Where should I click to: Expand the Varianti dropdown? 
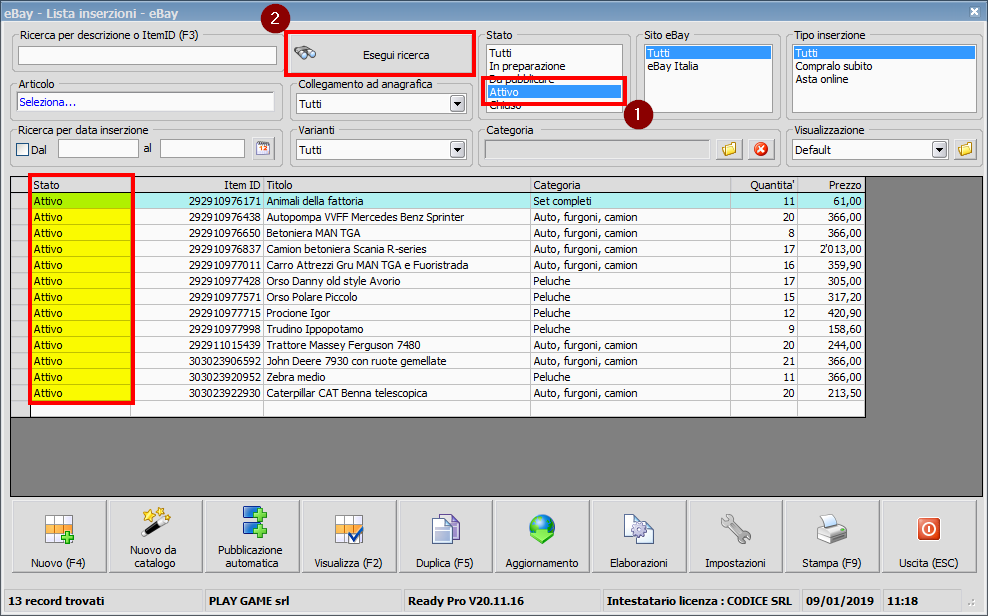coord(457,150)
